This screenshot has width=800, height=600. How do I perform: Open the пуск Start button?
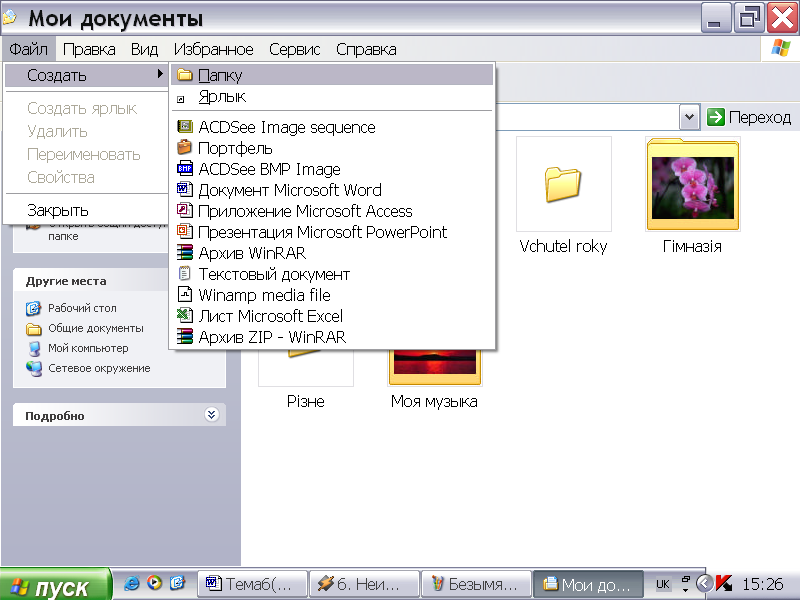pos(55,585)
